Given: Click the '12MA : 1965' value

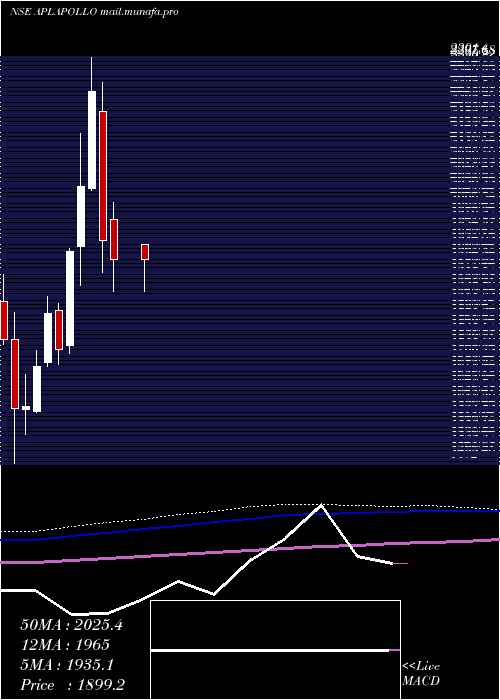Looking at the screenshot, I should click(x=65, y=645).
